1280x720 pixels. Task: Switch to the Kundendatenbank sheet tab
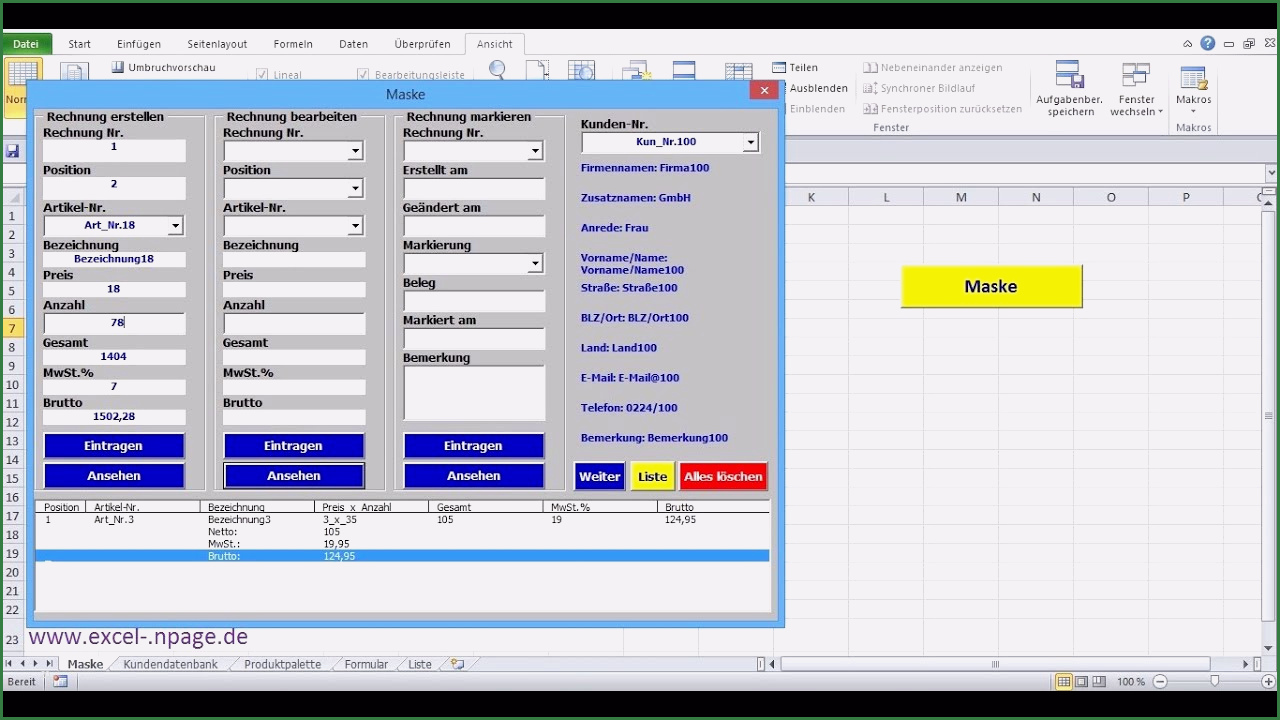pos(170,664)
